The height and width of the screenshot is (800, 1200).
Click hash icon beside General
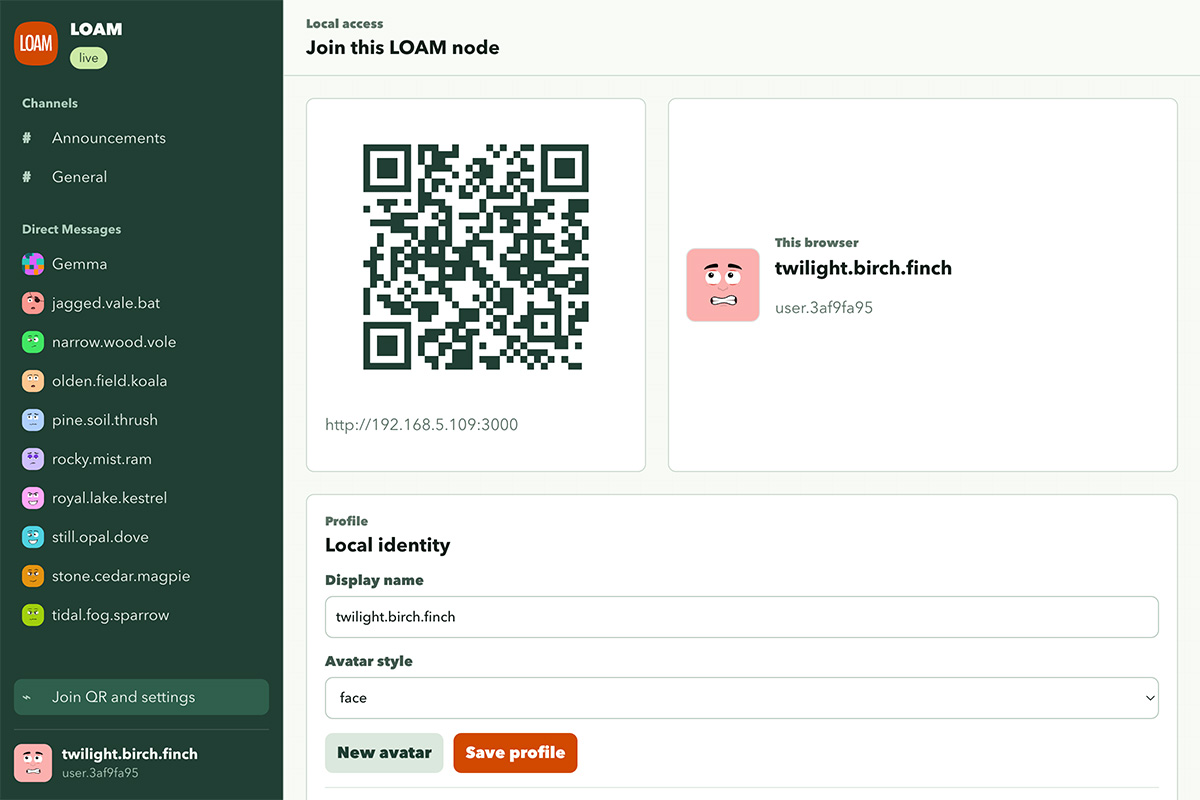[x=27, y=177]
